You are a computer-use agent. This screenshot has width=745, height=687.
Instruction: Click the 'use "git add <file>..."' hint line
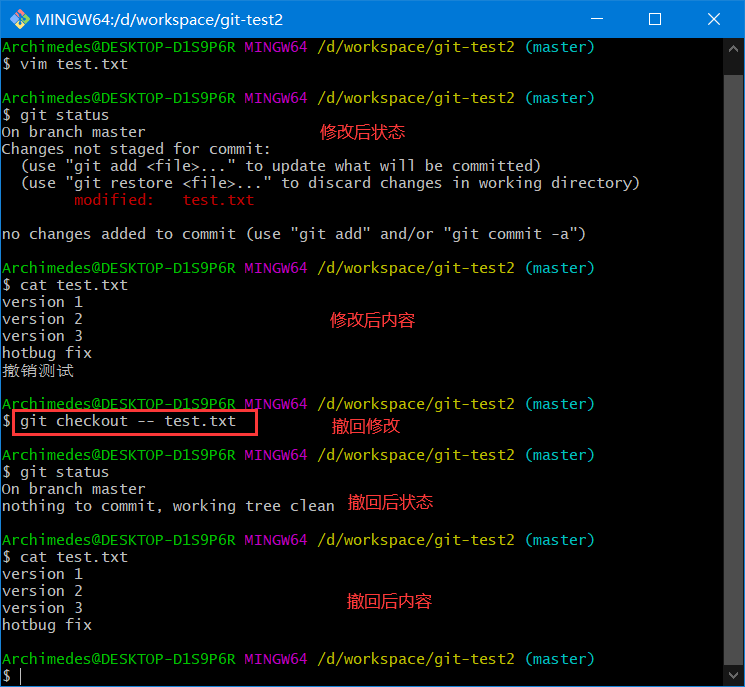pyautogui.click(x=281, y=166)
